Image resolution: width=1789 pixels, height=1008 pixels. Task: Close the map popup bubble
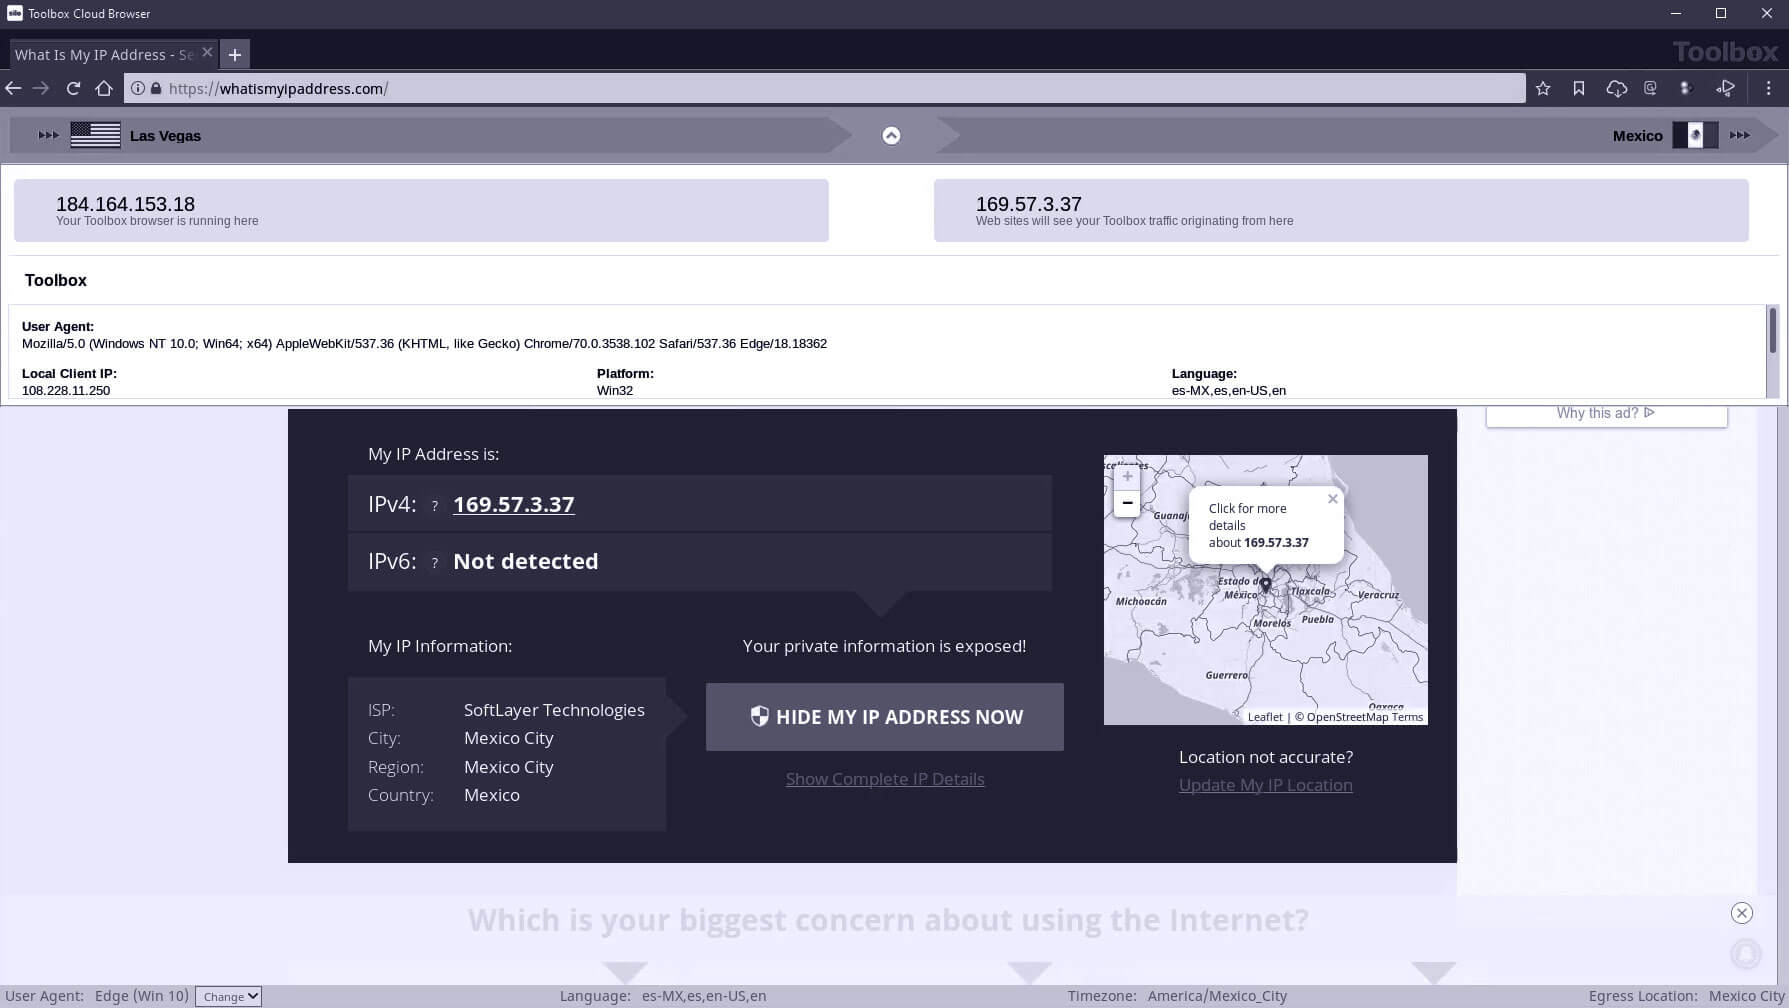pos(1332,499)
